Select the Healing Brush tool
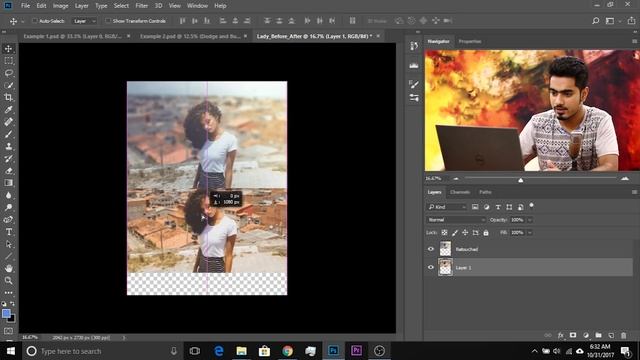 click(x=9, y=122)
